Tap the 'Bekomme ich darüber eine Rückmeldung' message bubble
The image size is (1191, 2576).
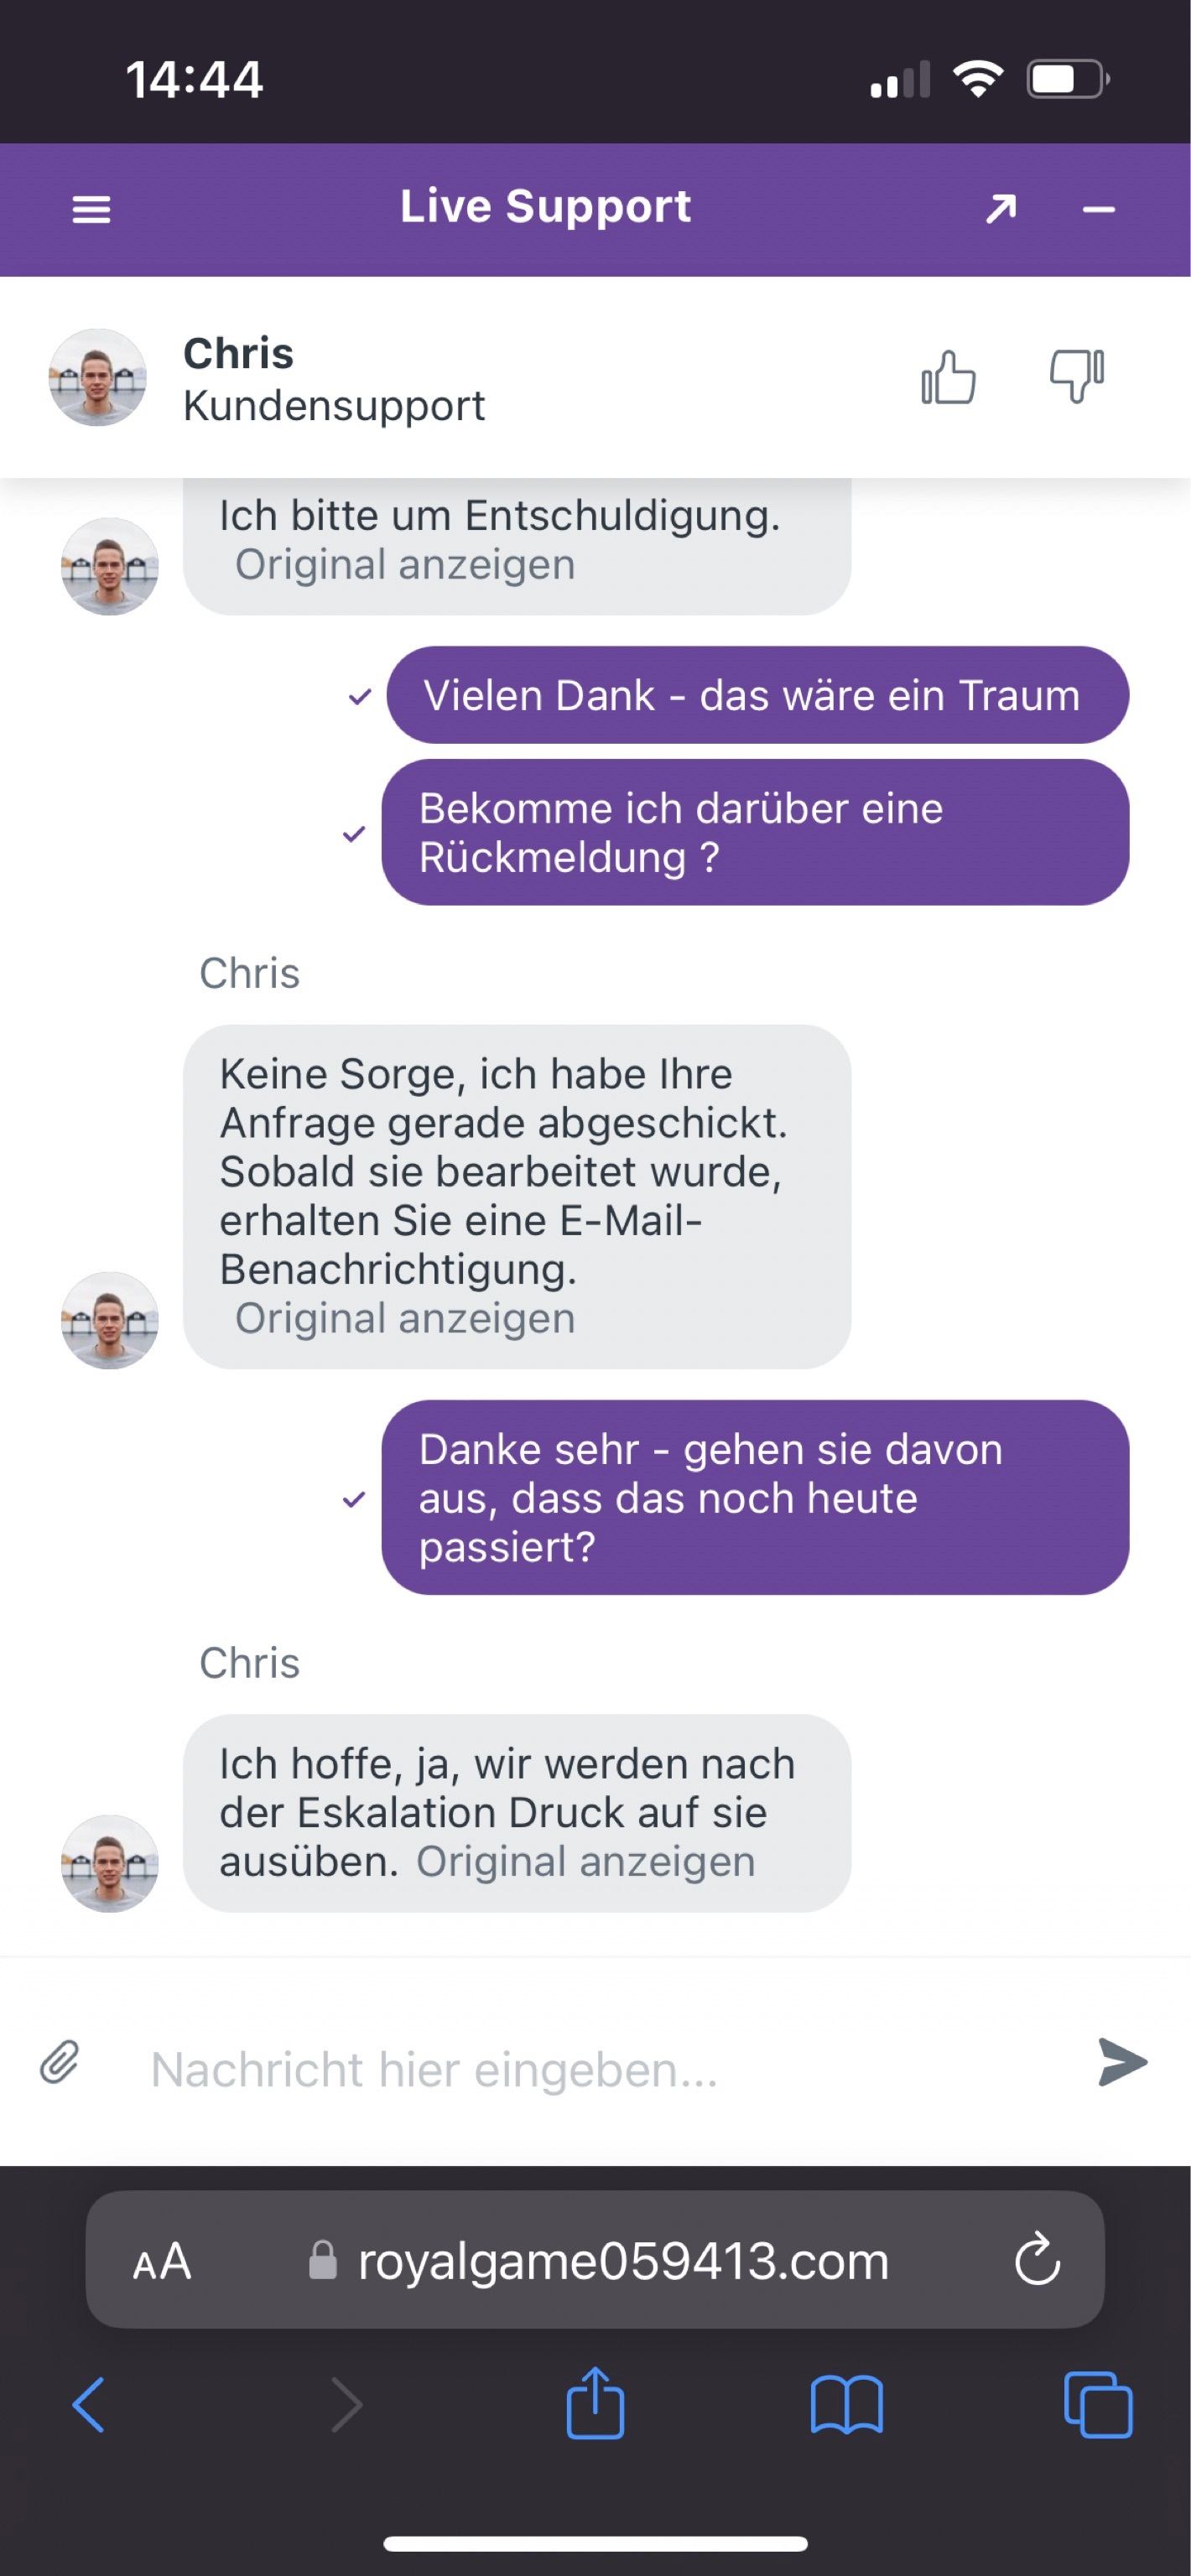coord(755,832)
